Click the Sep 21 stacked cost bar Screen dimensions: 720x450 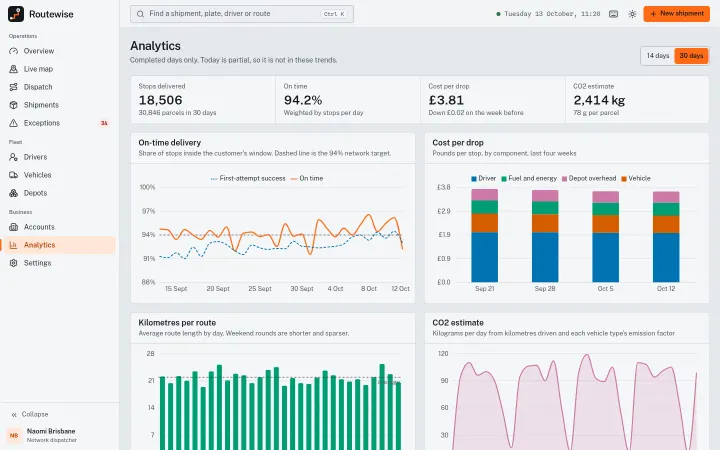click(x=484, y=235)
